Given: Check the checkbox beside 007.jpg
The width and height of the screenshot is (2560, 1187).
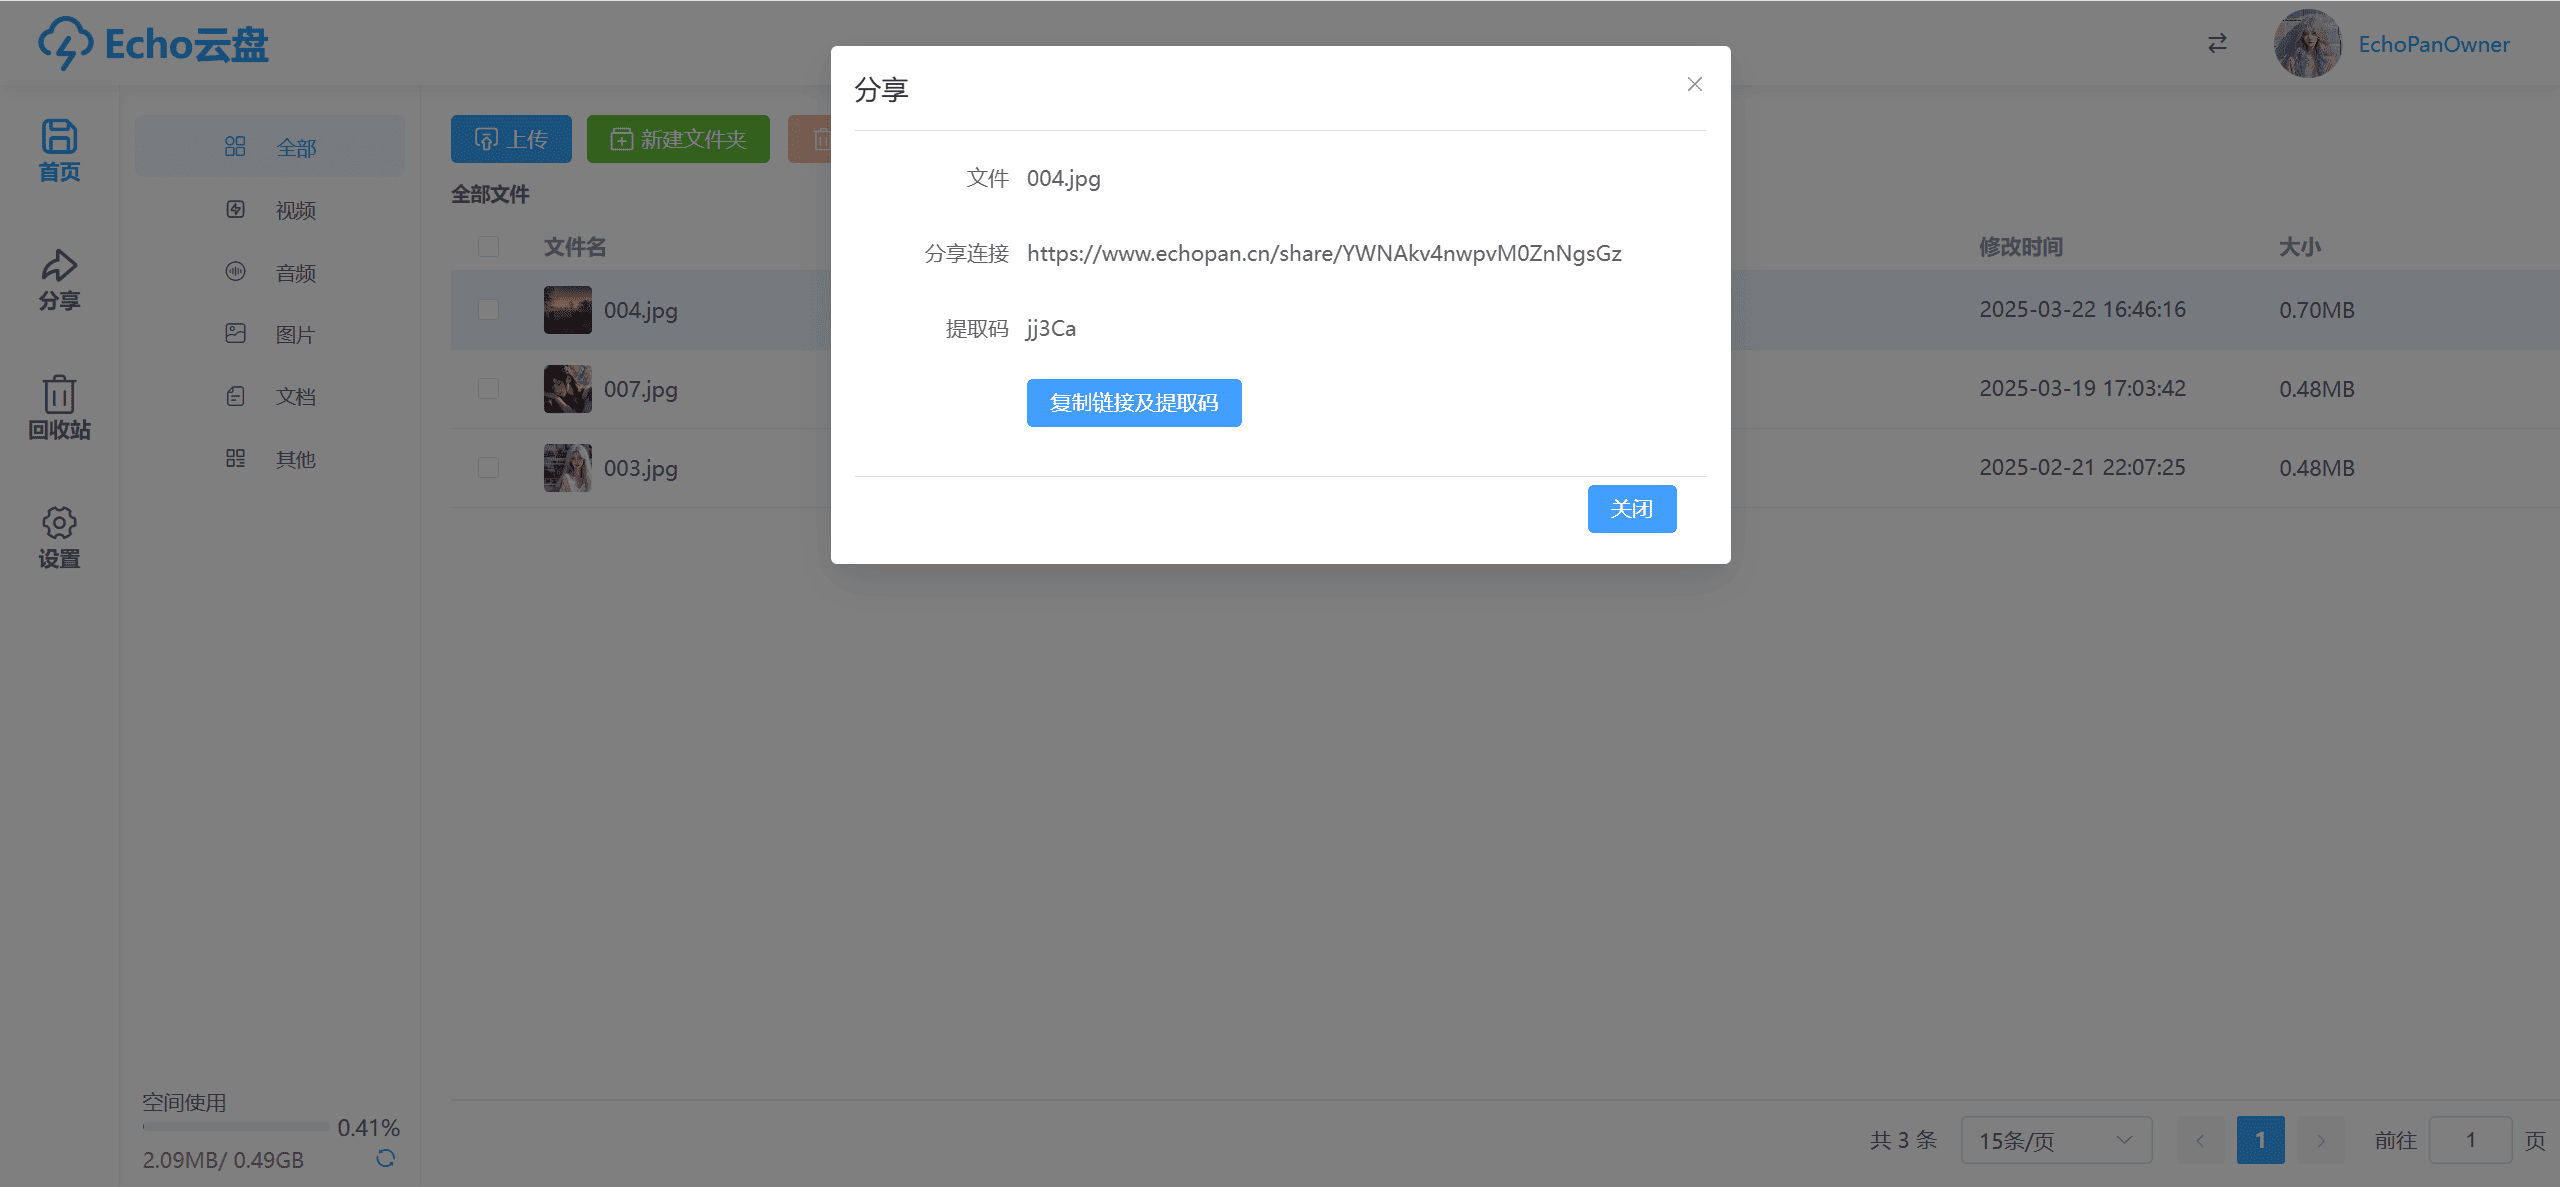Looking at the screenshot, I should point(488,389).
